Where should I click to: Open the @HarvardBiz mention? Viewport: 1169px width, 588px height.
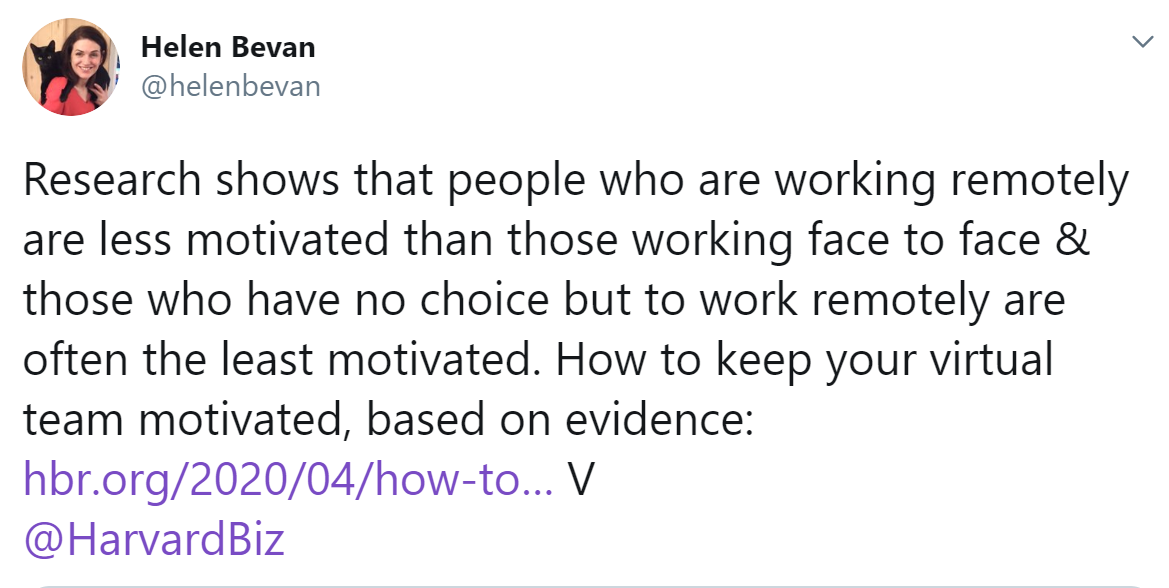pos(154,540)
